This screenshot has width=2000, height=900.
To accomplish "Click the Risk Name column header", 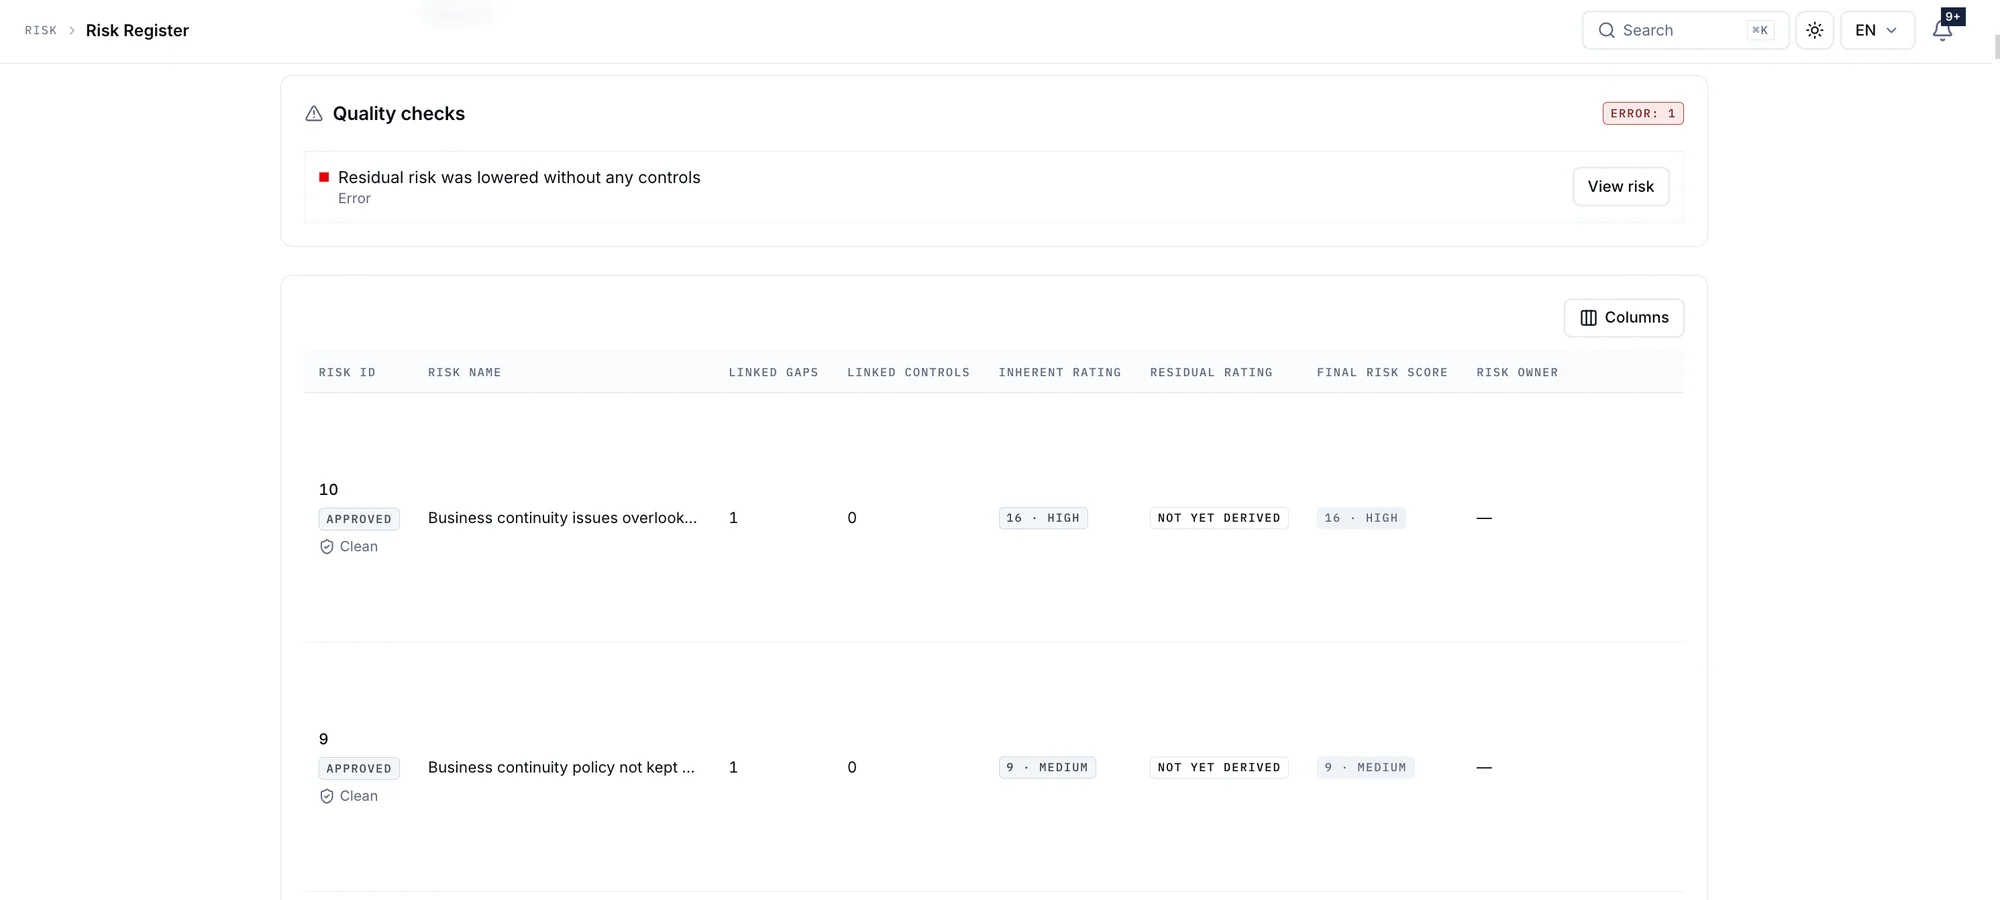I will (x=465, y=372).
